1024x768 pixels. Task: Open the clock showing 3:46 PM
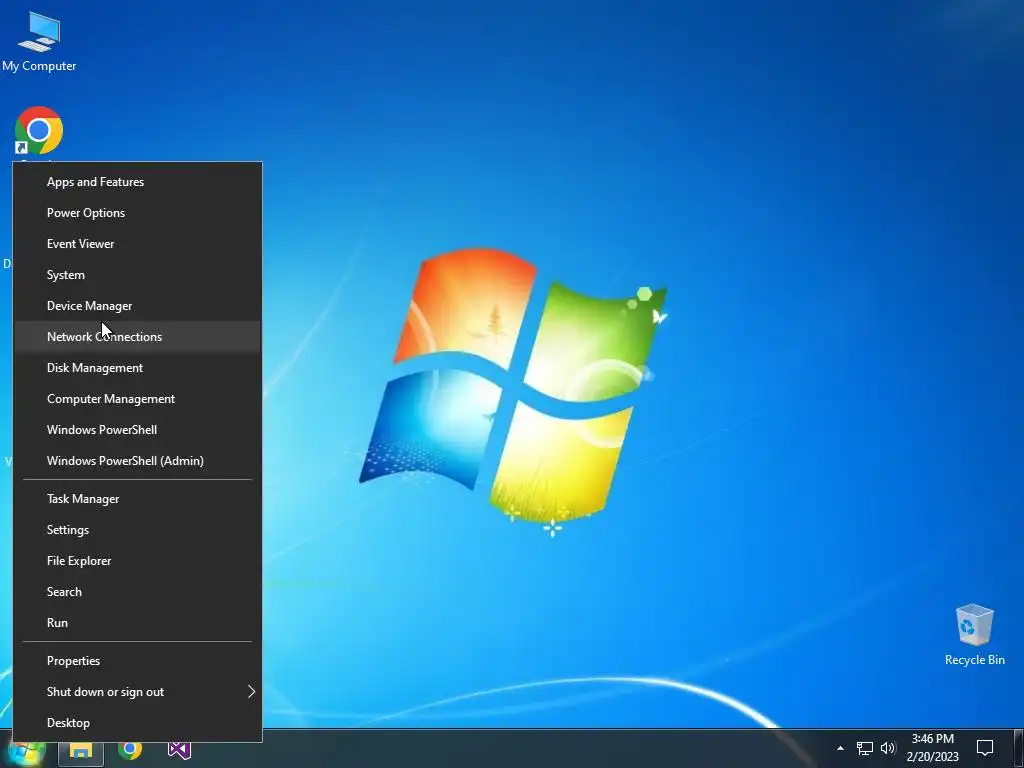(x=933, y=748)
